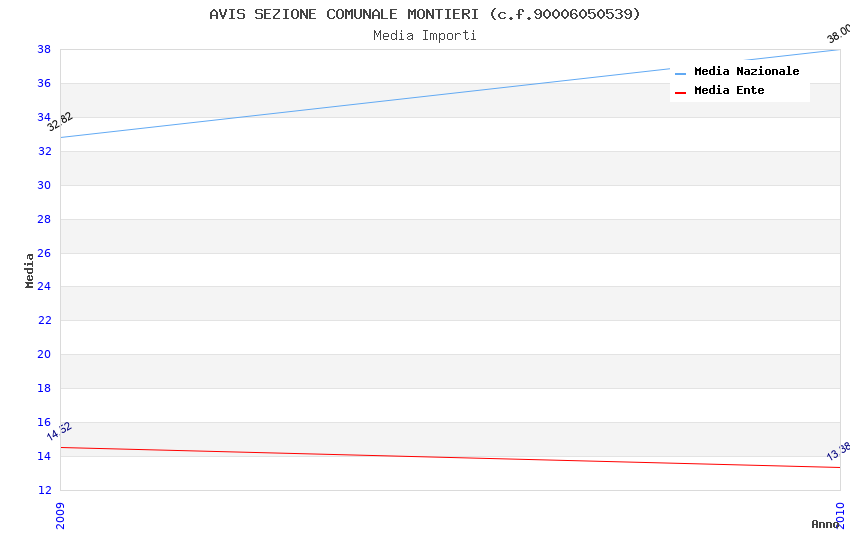Click the red Media Ente legend swatch
850x550 pixels.
pos(680,93)
